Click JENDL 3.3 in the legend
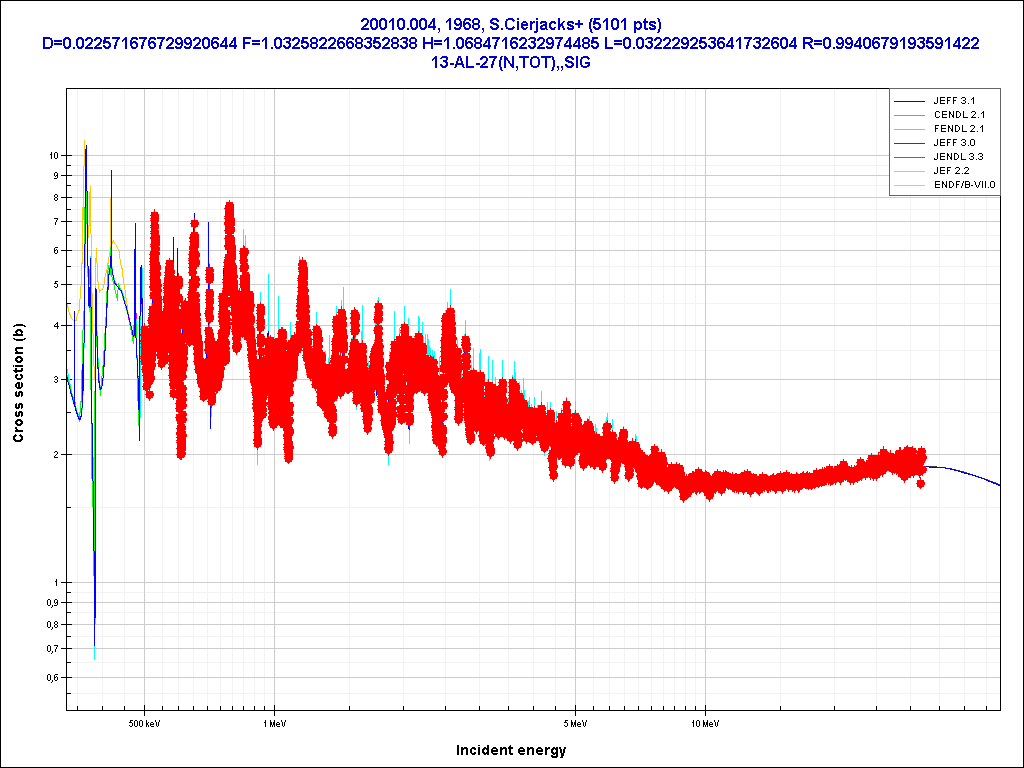The height and width of the screenshot is (768, 1024). 957,157
